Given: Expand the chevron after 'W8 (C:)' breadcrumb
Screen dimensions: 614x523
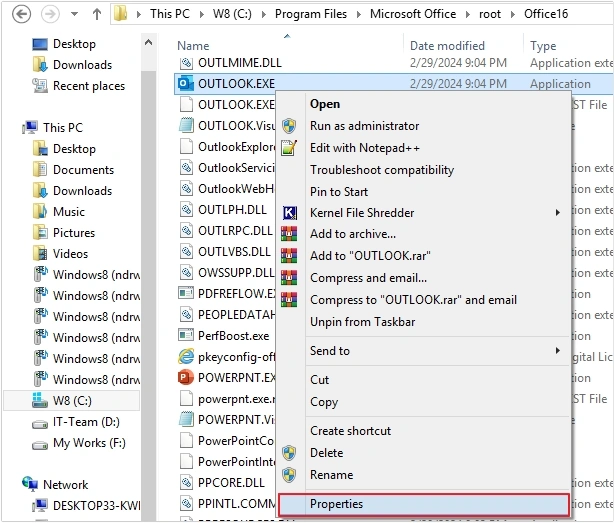Looking at the screenshot, I should pos(264,15).
